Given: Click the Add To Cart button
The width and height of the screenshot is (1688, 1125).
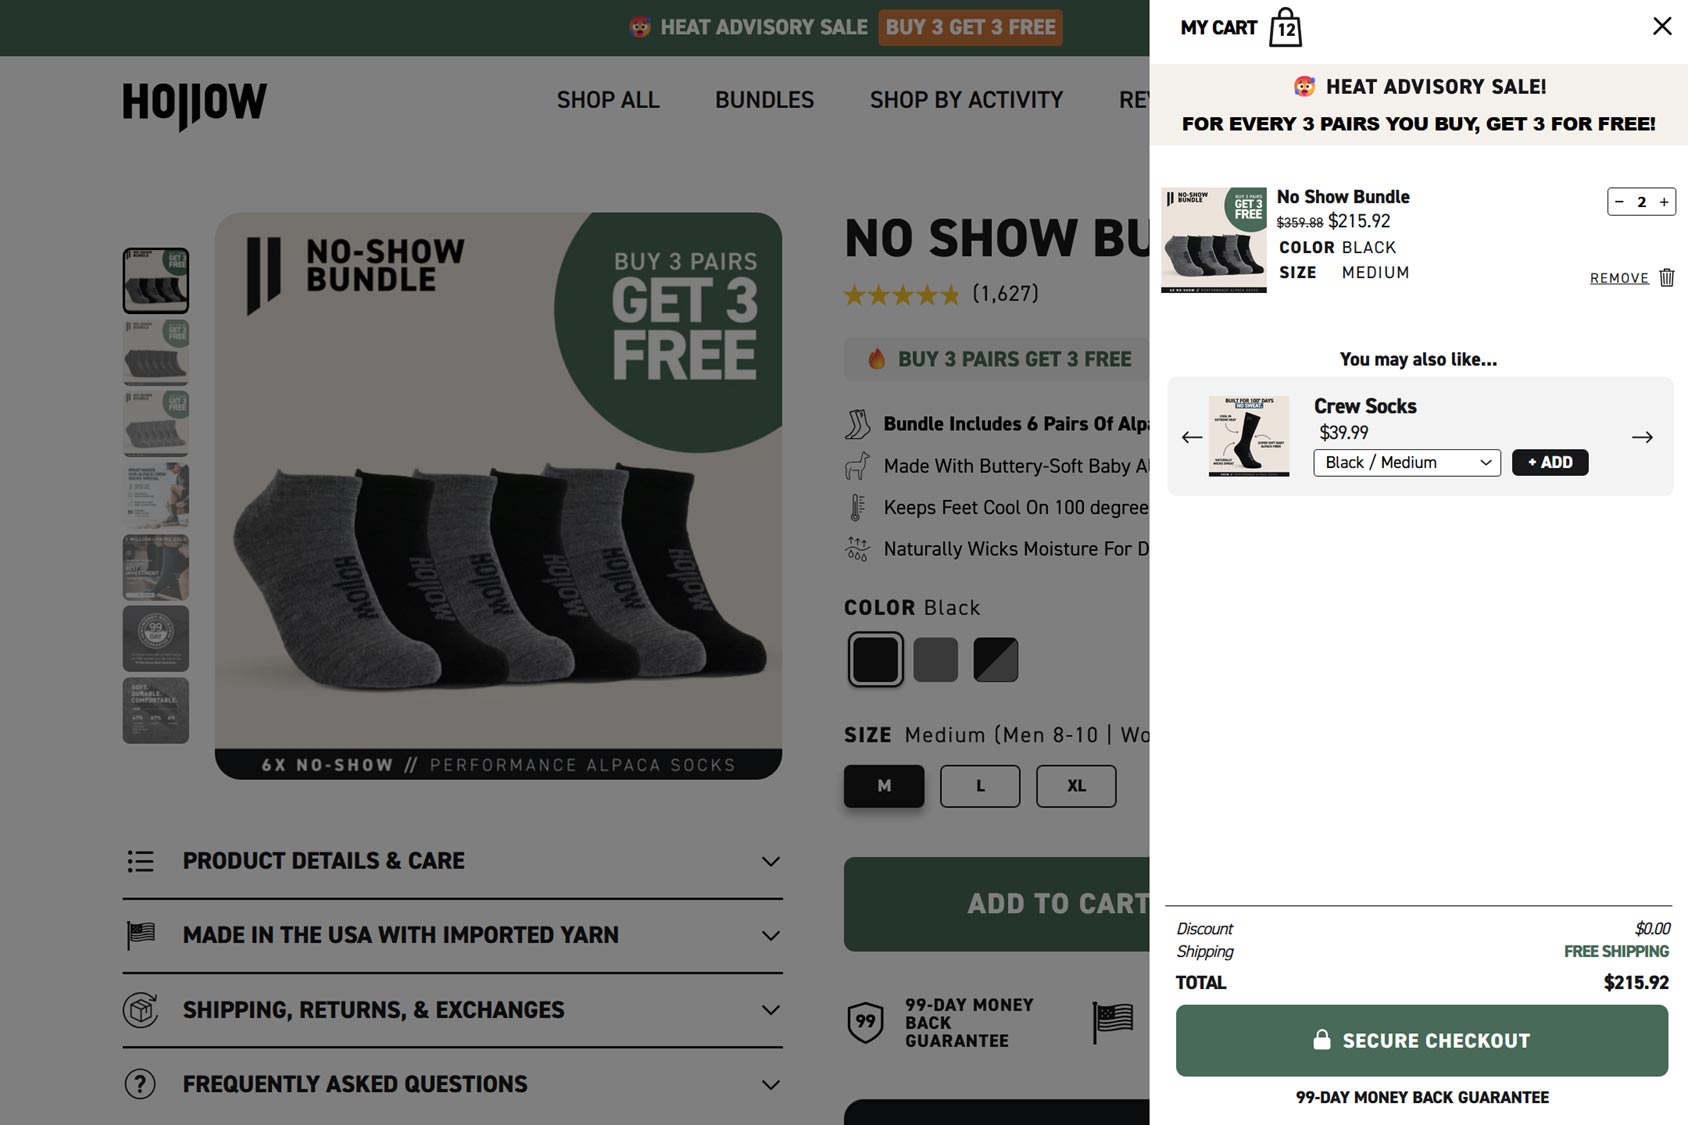Looking at the screenshot, I should (x=997, y=904).
